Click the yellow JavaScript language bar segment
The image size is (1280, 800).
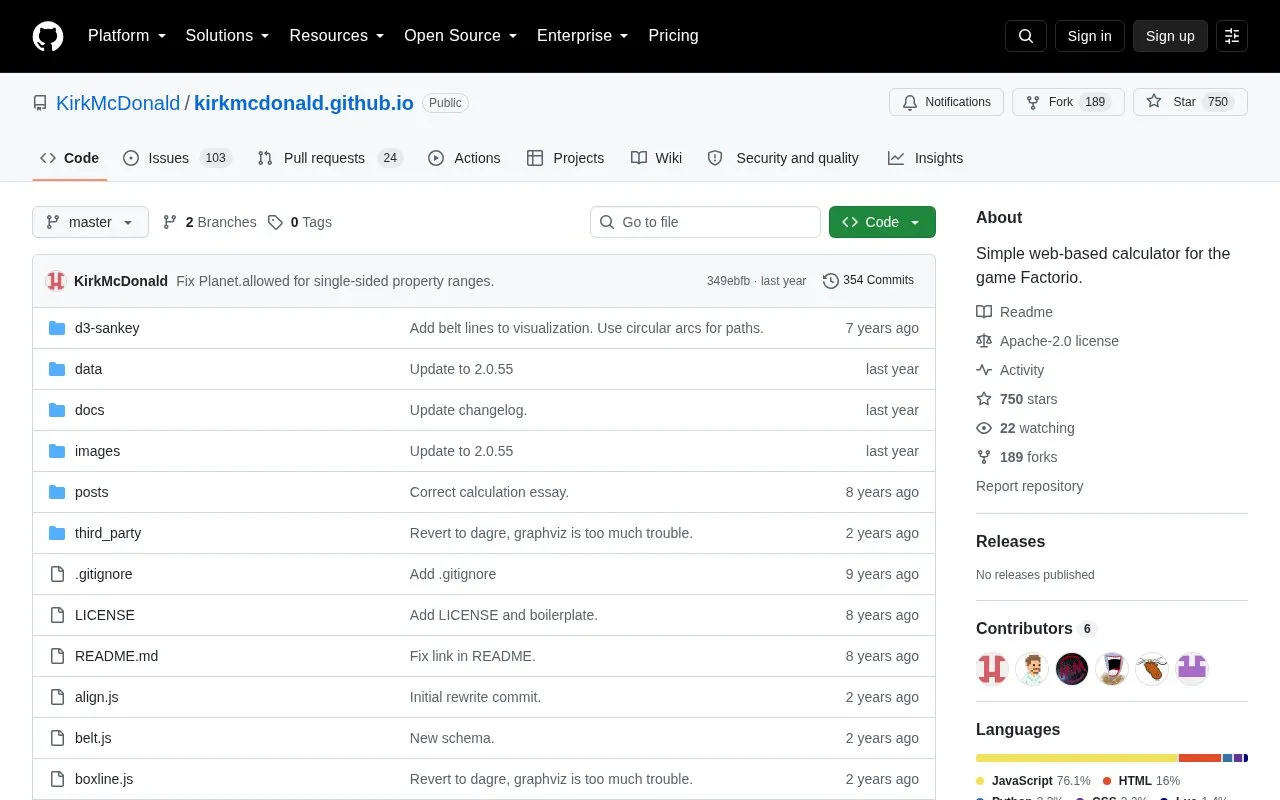click(x=1077, y=758)
